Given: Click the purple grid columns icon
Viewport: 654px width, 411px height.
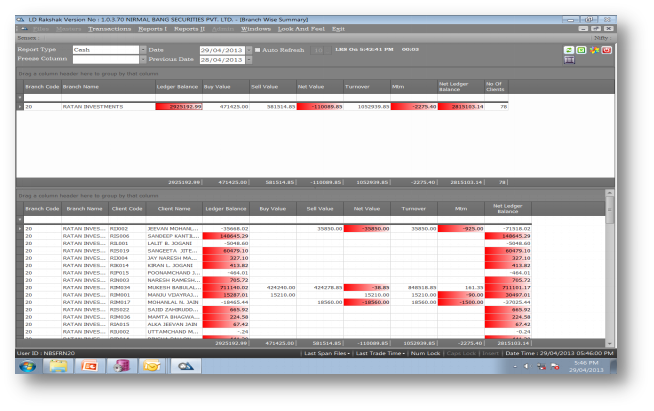Looking at the screenshot, I should [x=569, y=60].
